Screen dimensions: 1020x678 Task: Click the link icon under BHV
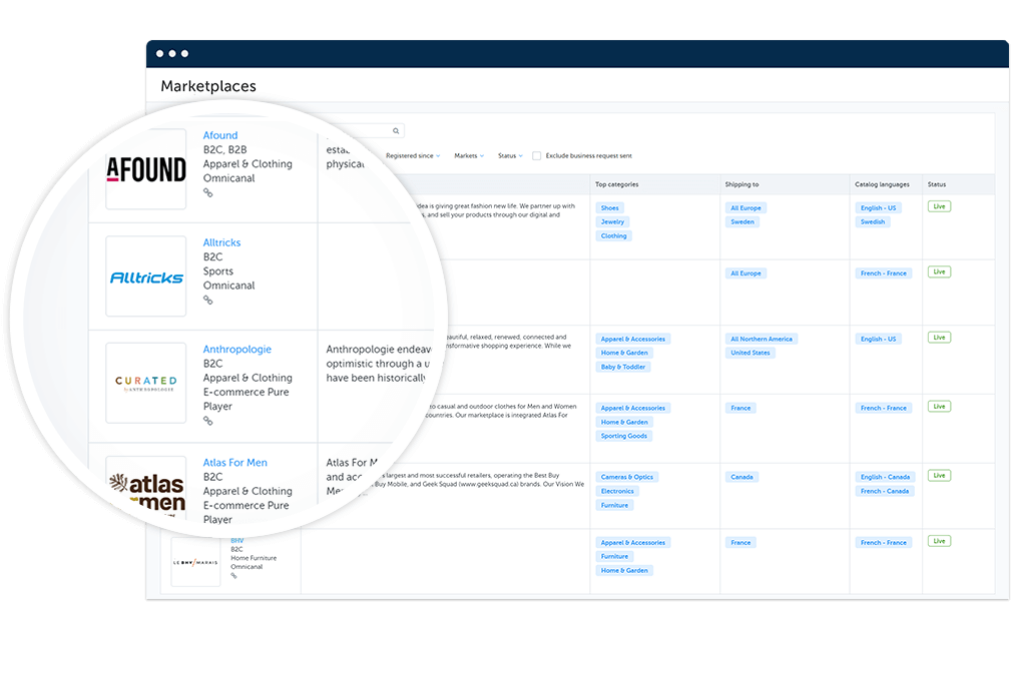(x=234, y=576)
